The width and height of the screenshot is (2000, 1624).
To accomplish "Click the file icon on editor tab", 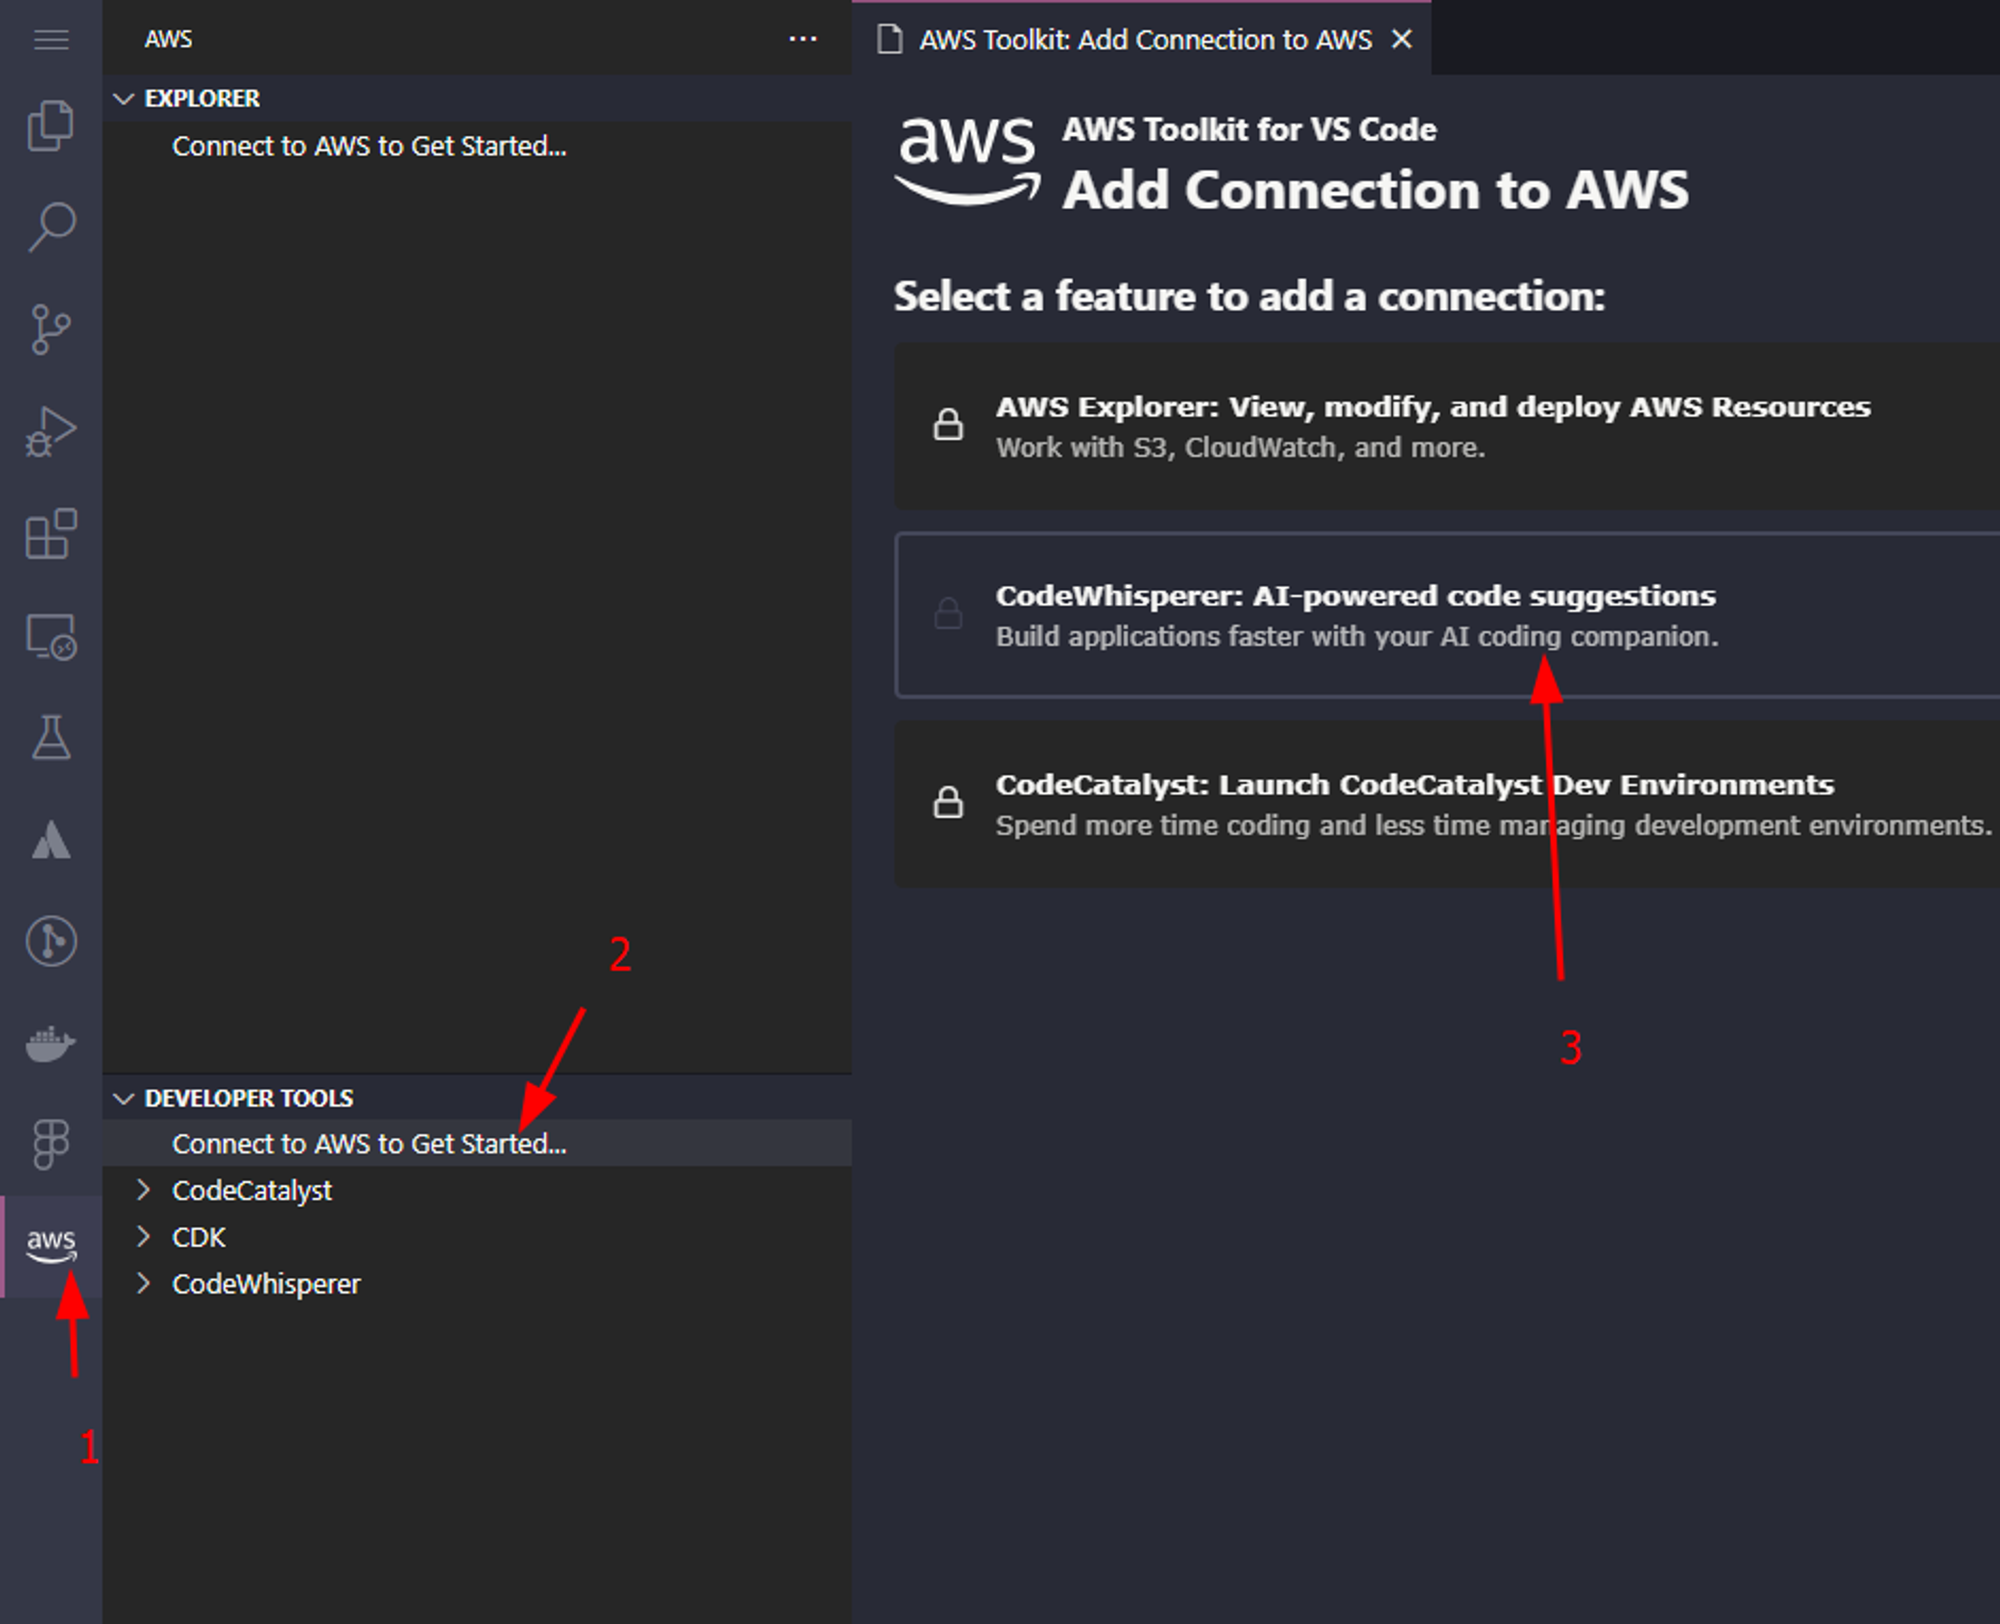I will pyautogui.click(x=889, y=39).
